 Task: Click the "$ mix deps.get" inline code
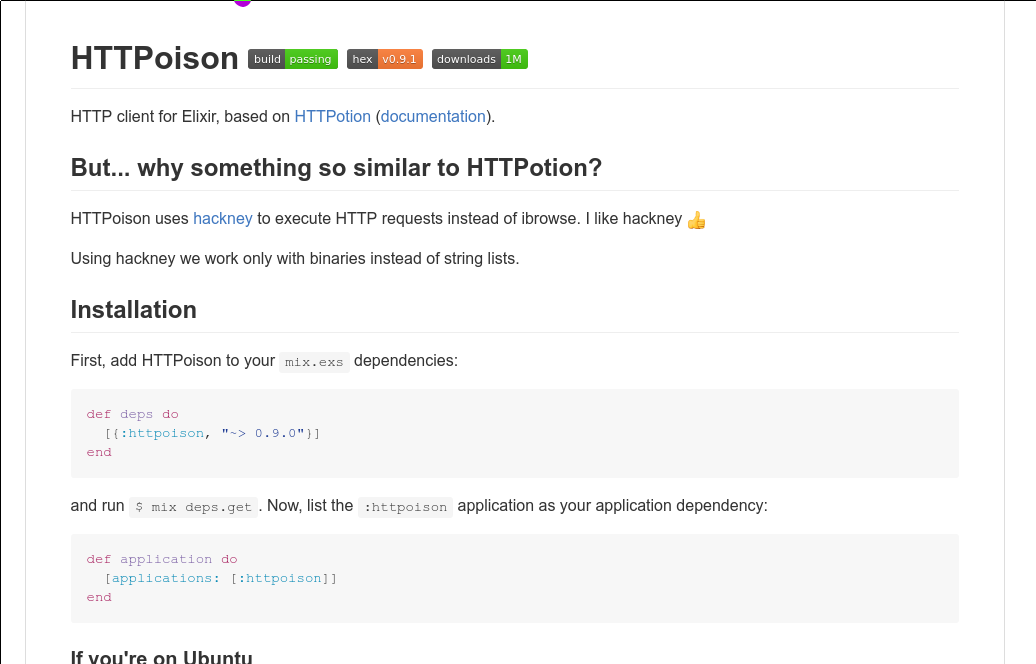(194, 507)
